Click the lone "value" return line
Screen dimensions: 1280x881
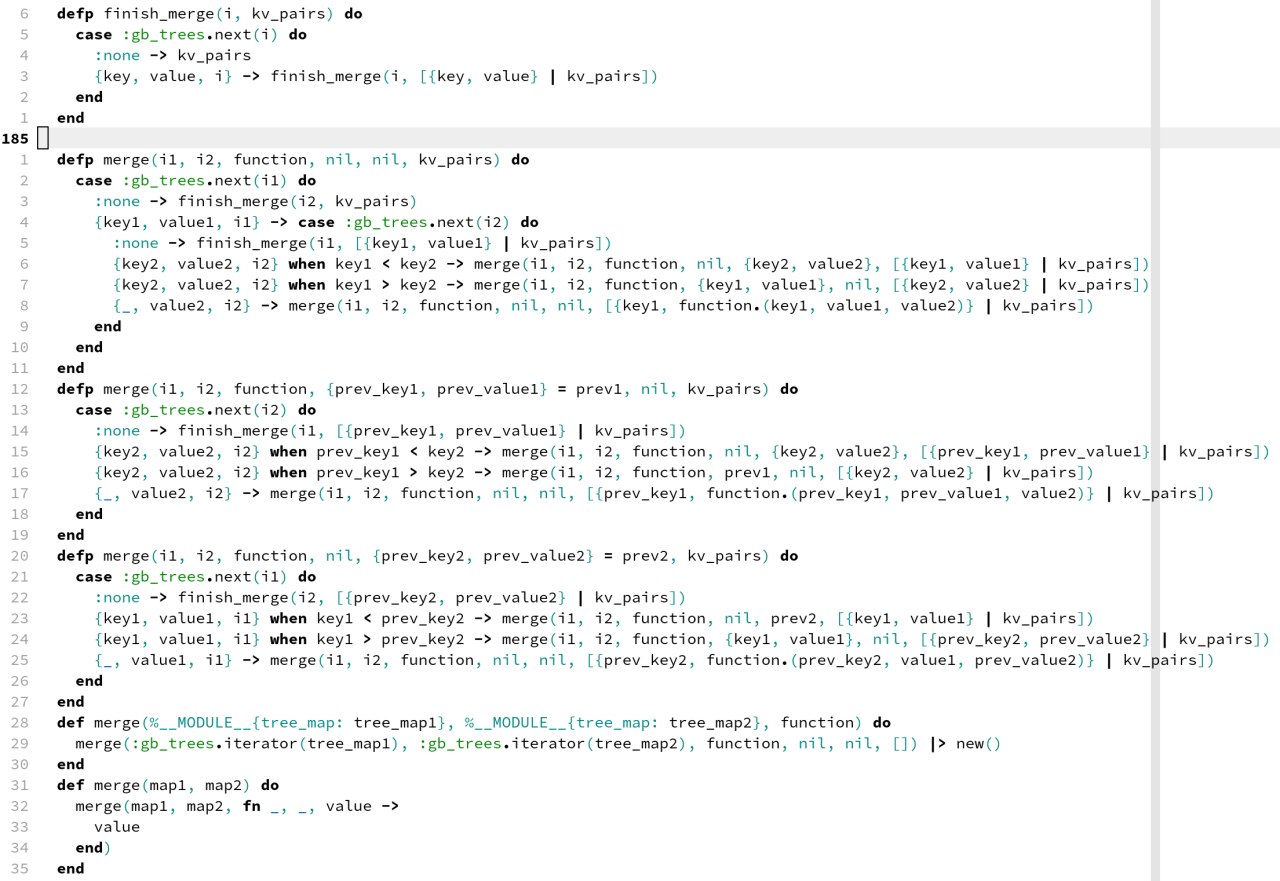pos(117,827)
